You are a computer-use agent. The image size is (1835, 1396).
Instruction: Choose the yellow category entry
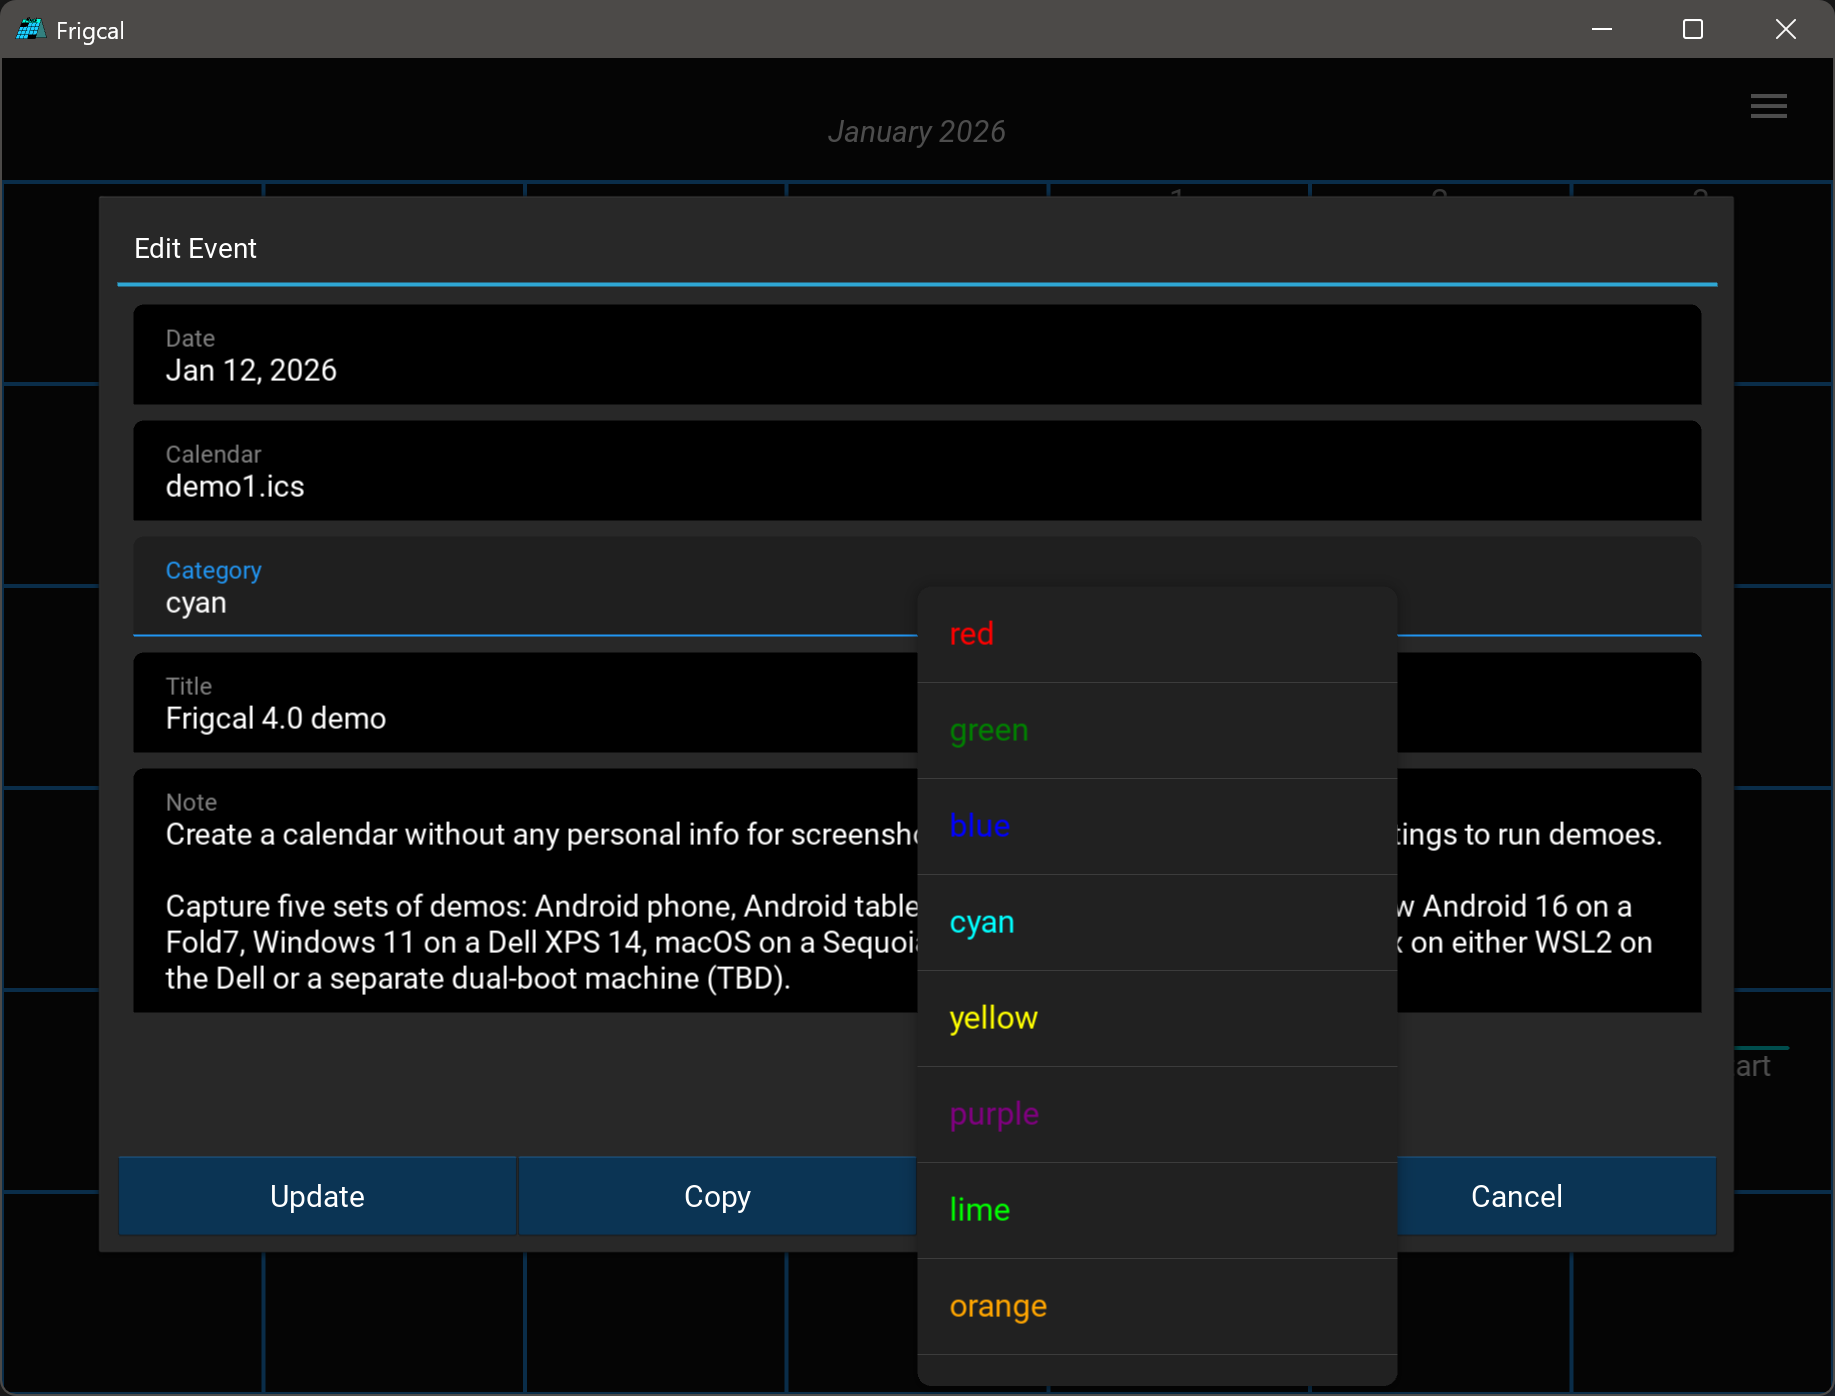[x=1156, y=1018]
